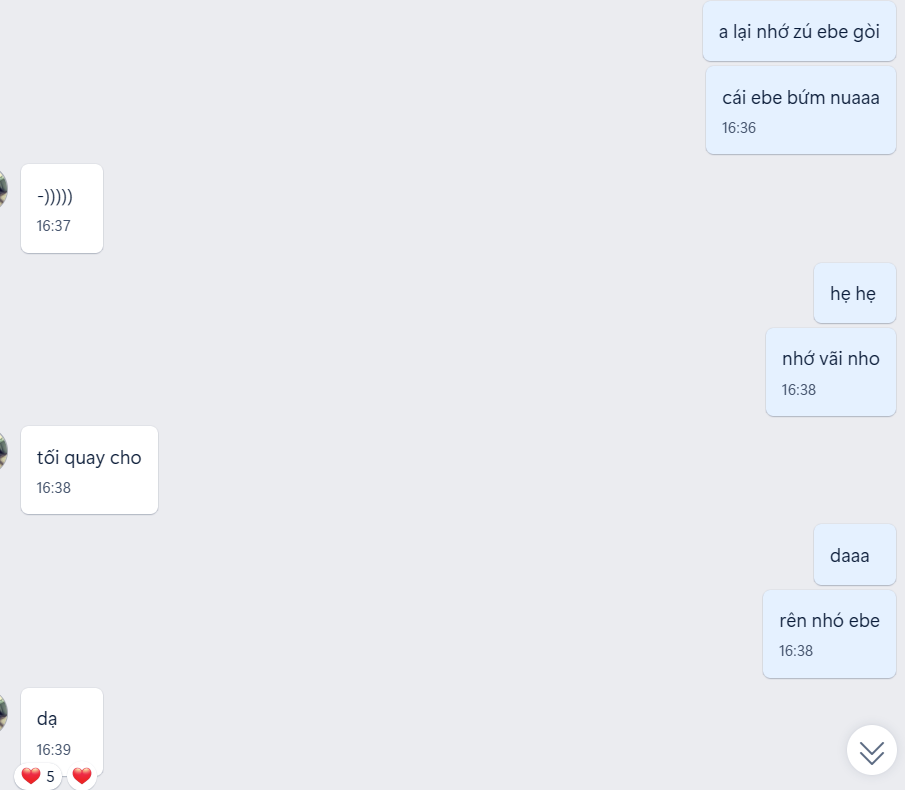905x790 pixels.
Task: Click 16:38 timestamp under "rên nhó ebe"
Action: (x=795, y=651)
